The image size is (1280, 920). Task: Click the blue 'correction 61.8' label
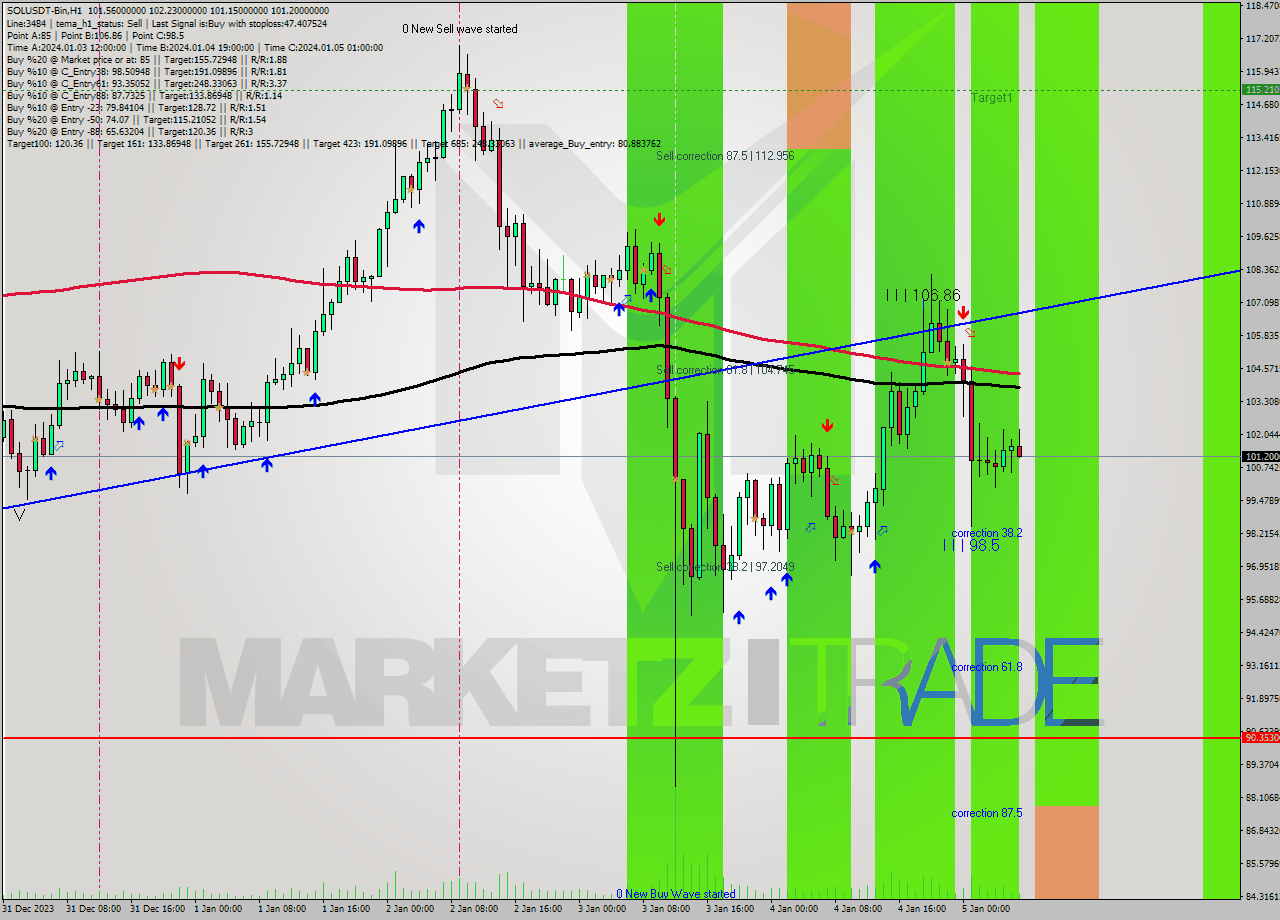987,667
